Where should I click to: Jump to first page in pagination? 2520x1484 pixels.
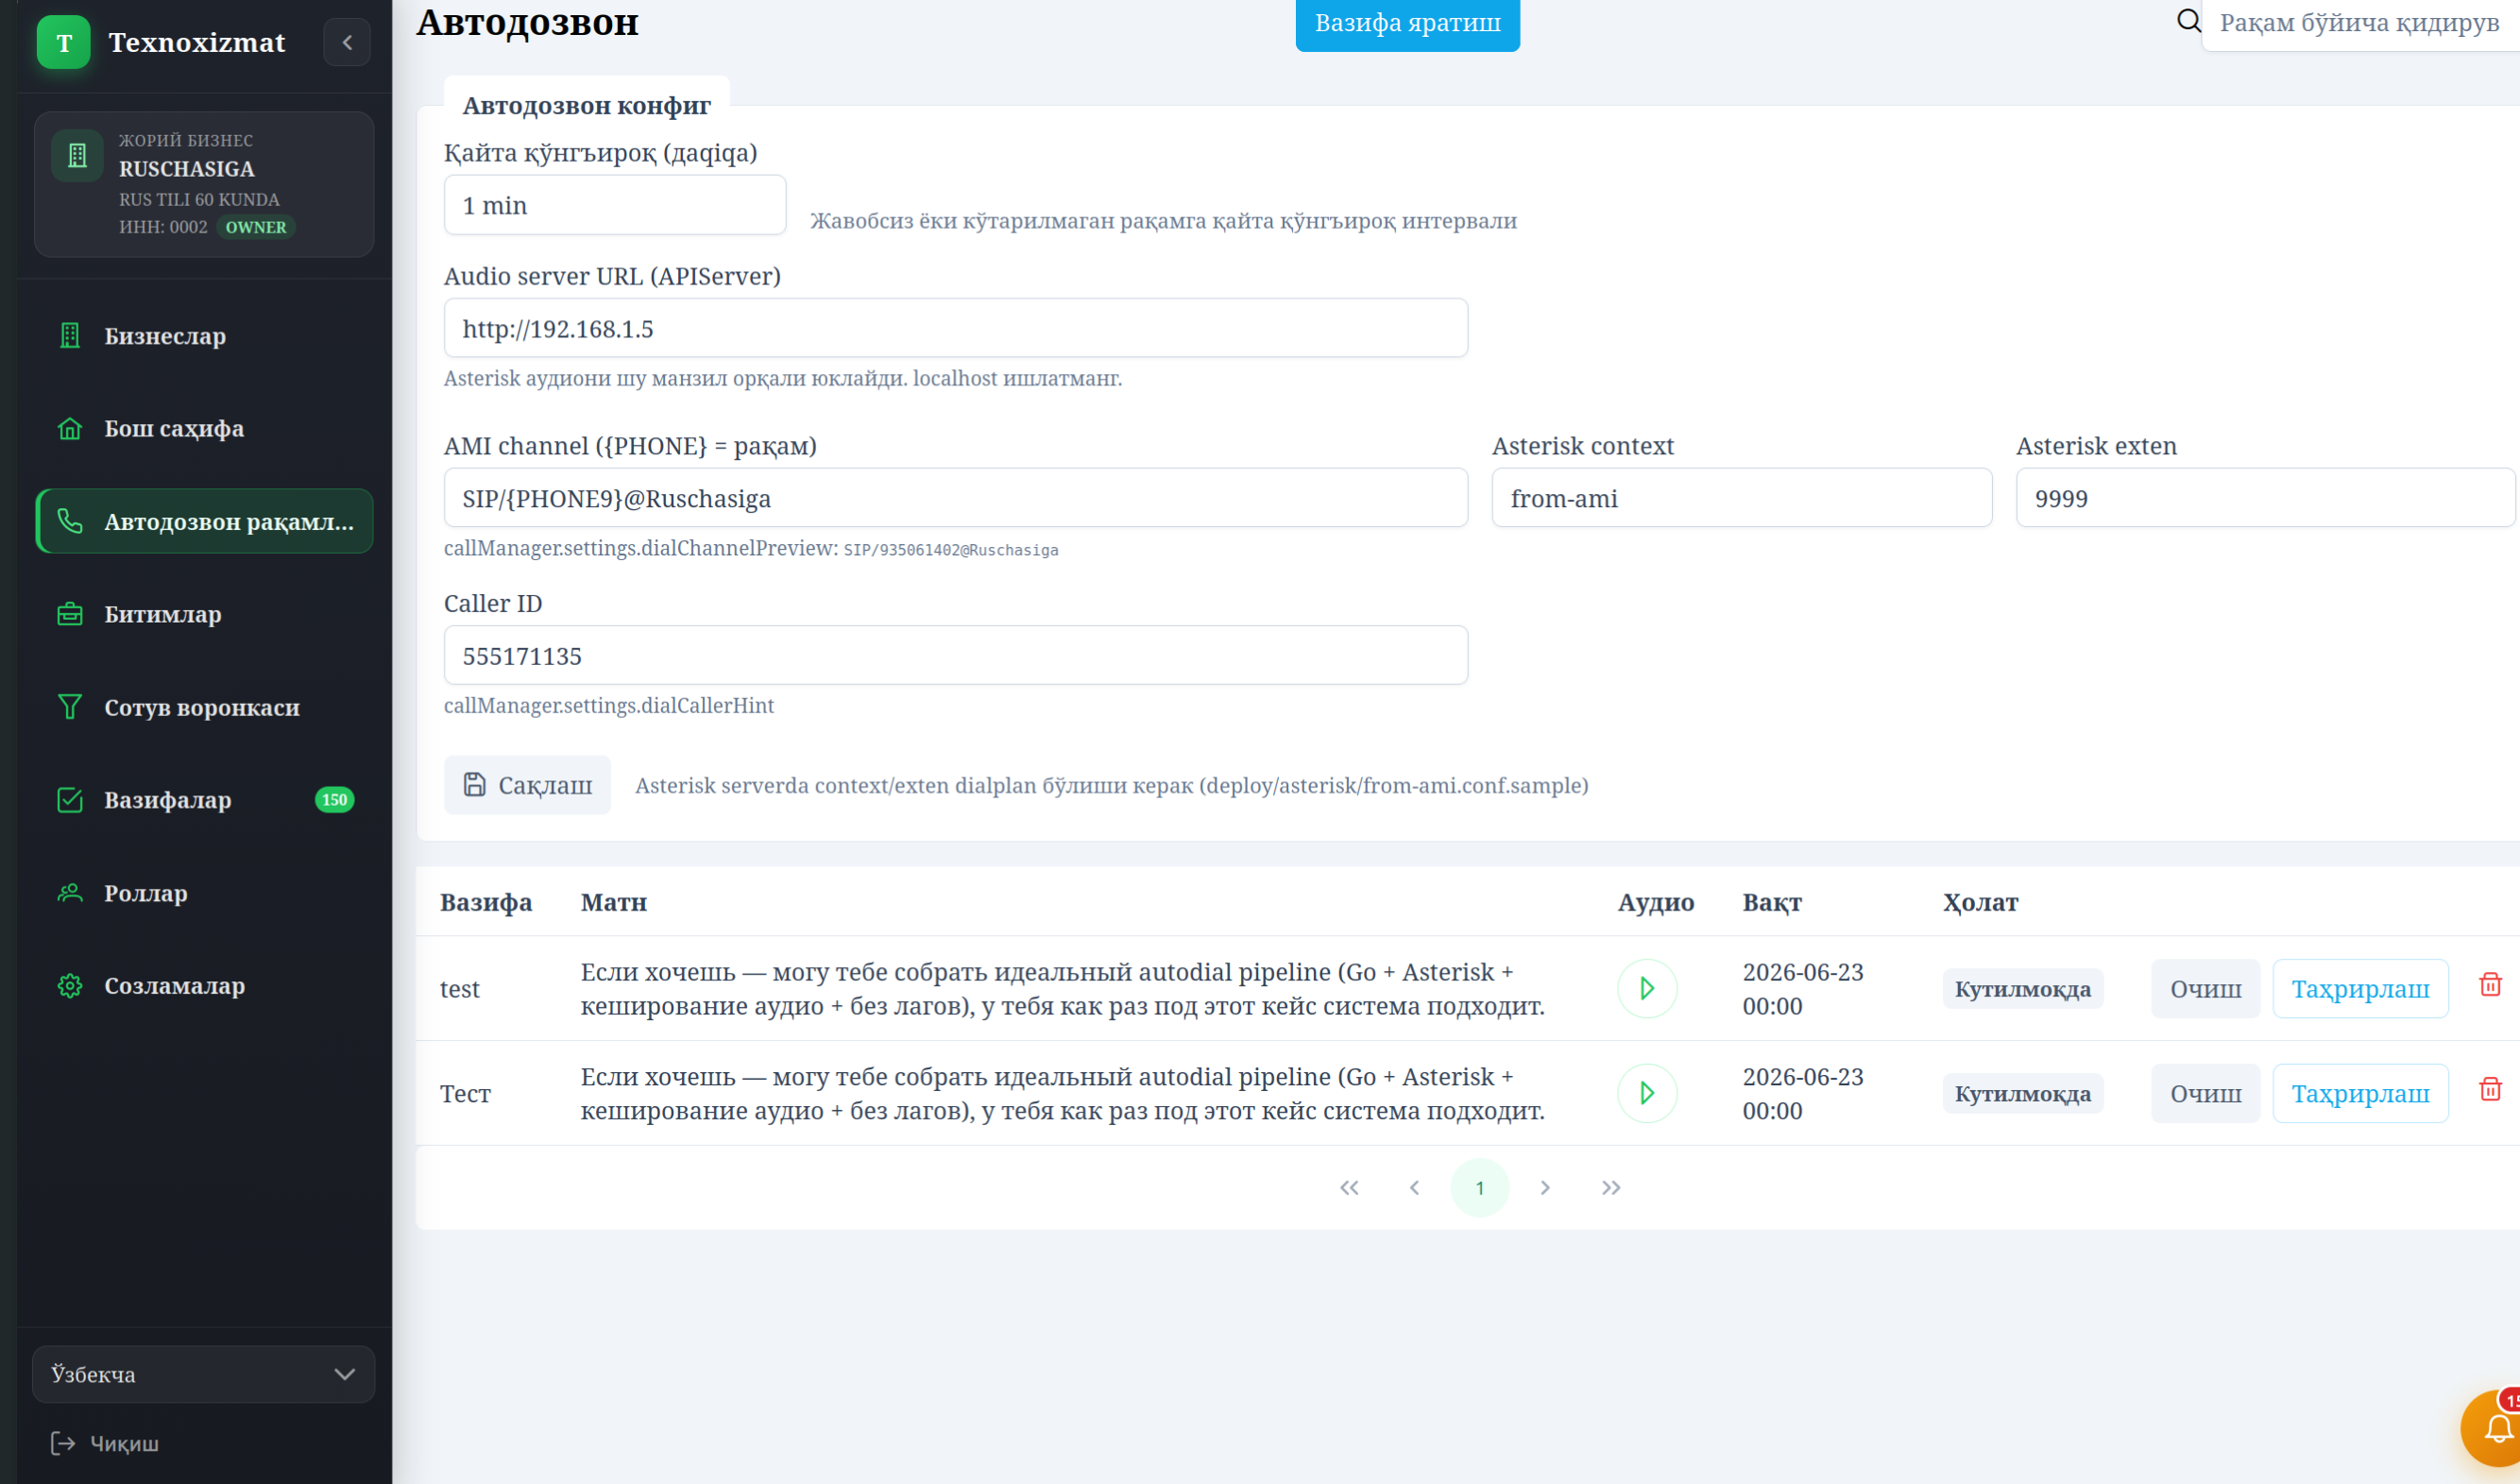tap(1349, 1187)
